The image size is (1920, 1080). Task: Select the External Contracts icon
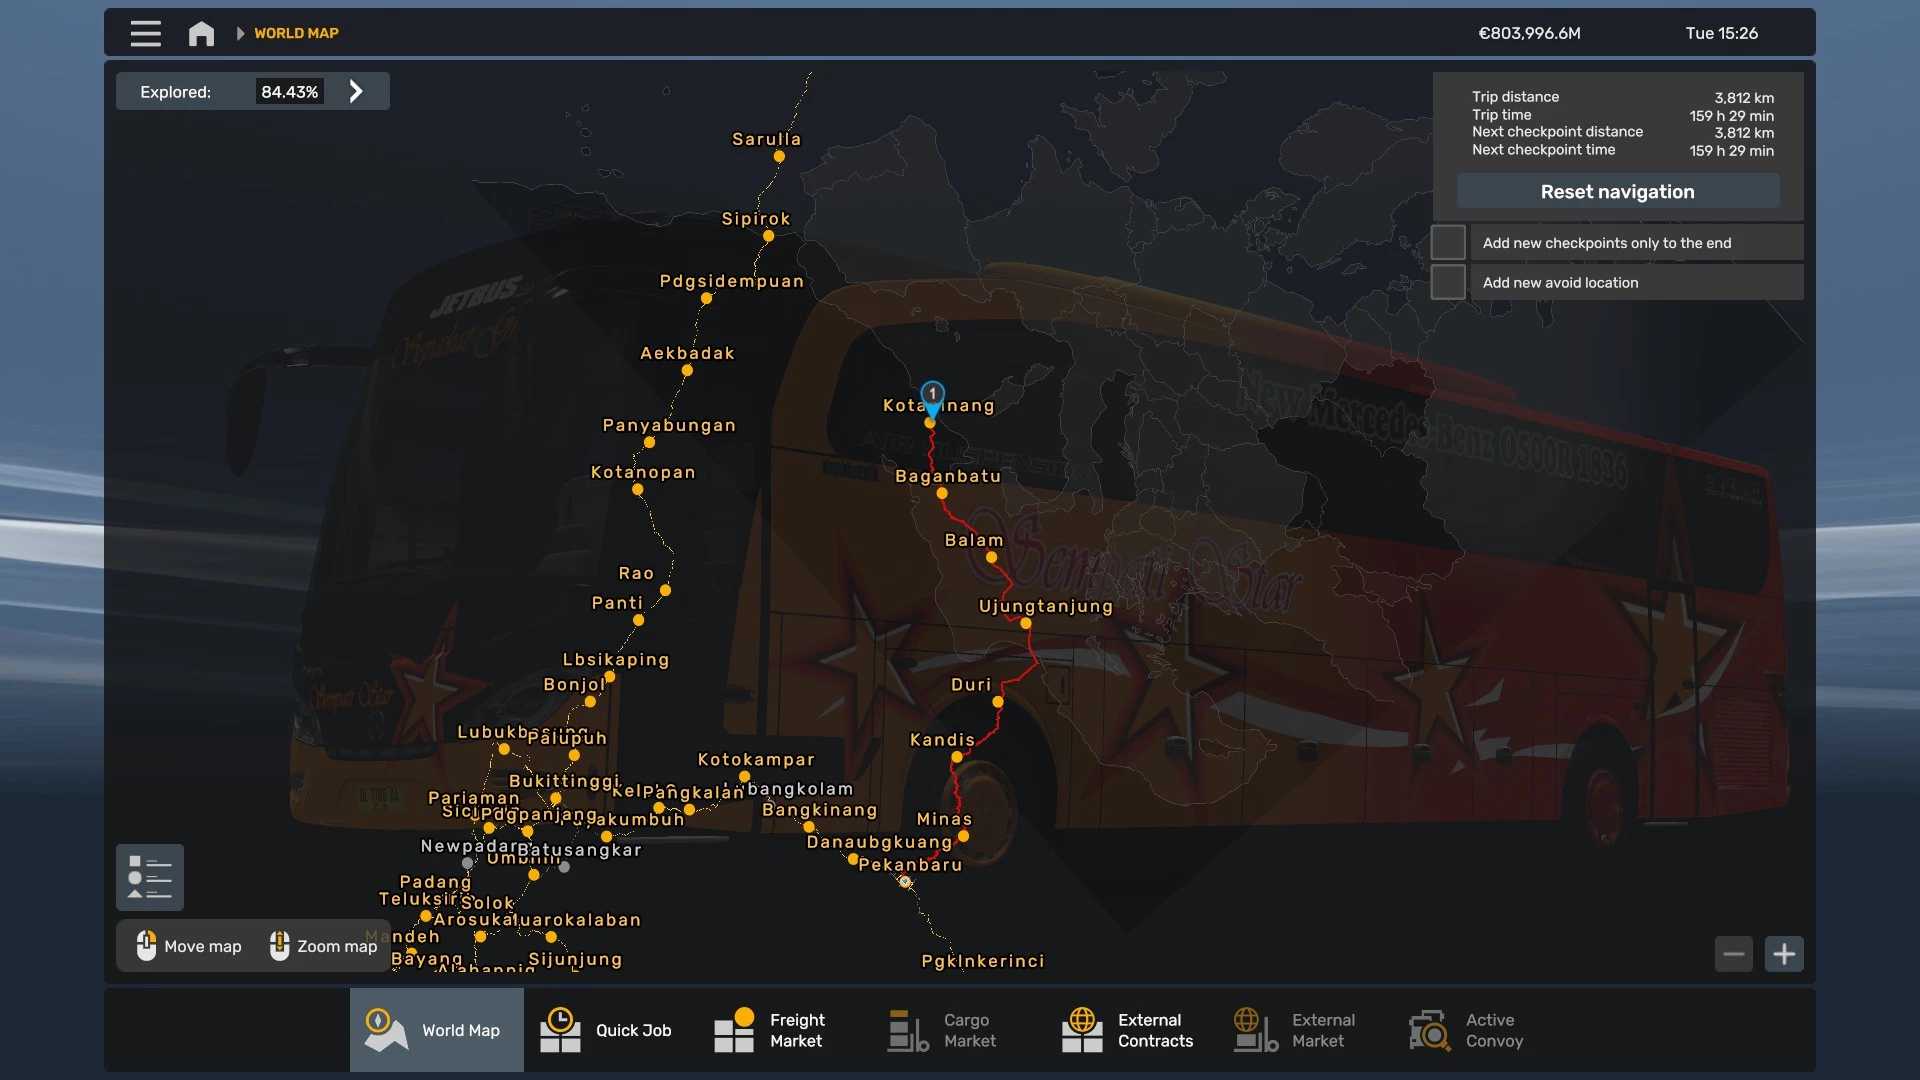coord(1081,1030)
